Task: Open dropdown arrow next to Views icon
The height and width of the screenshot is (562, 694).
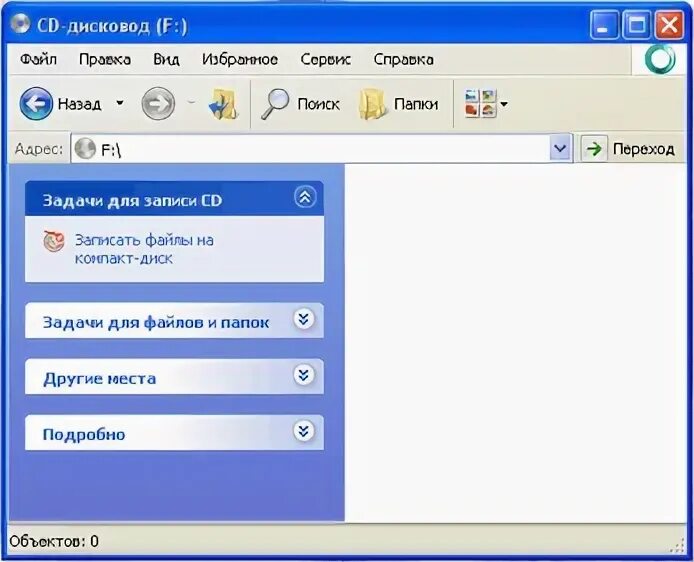Action: point(504,104)
